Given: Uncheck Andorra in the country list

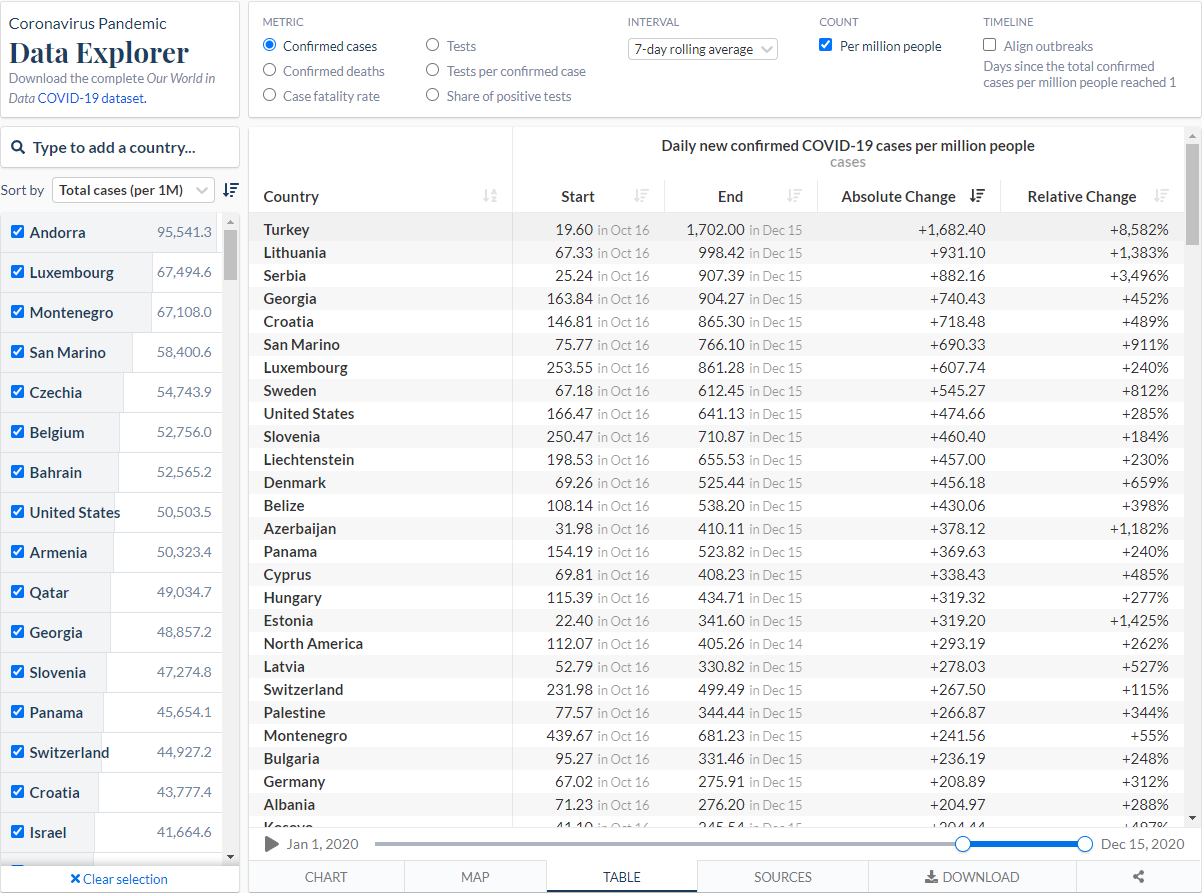Looking at the screenshot, I should (x=17, y=232).
